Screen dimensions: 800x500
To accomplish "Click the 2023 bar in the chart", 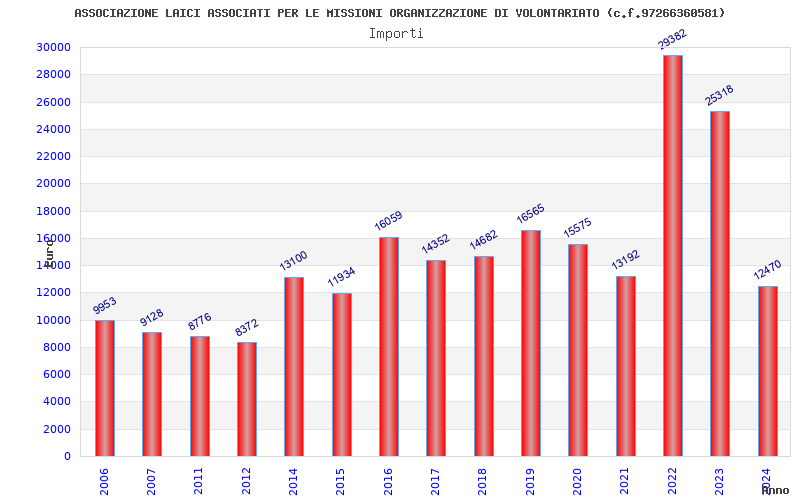I will point(720,284).
